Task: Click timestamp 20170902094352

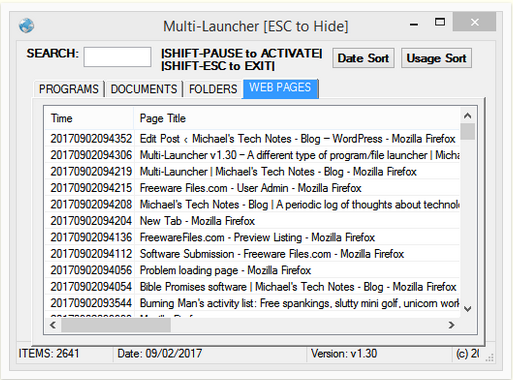Action: (91, 139)
